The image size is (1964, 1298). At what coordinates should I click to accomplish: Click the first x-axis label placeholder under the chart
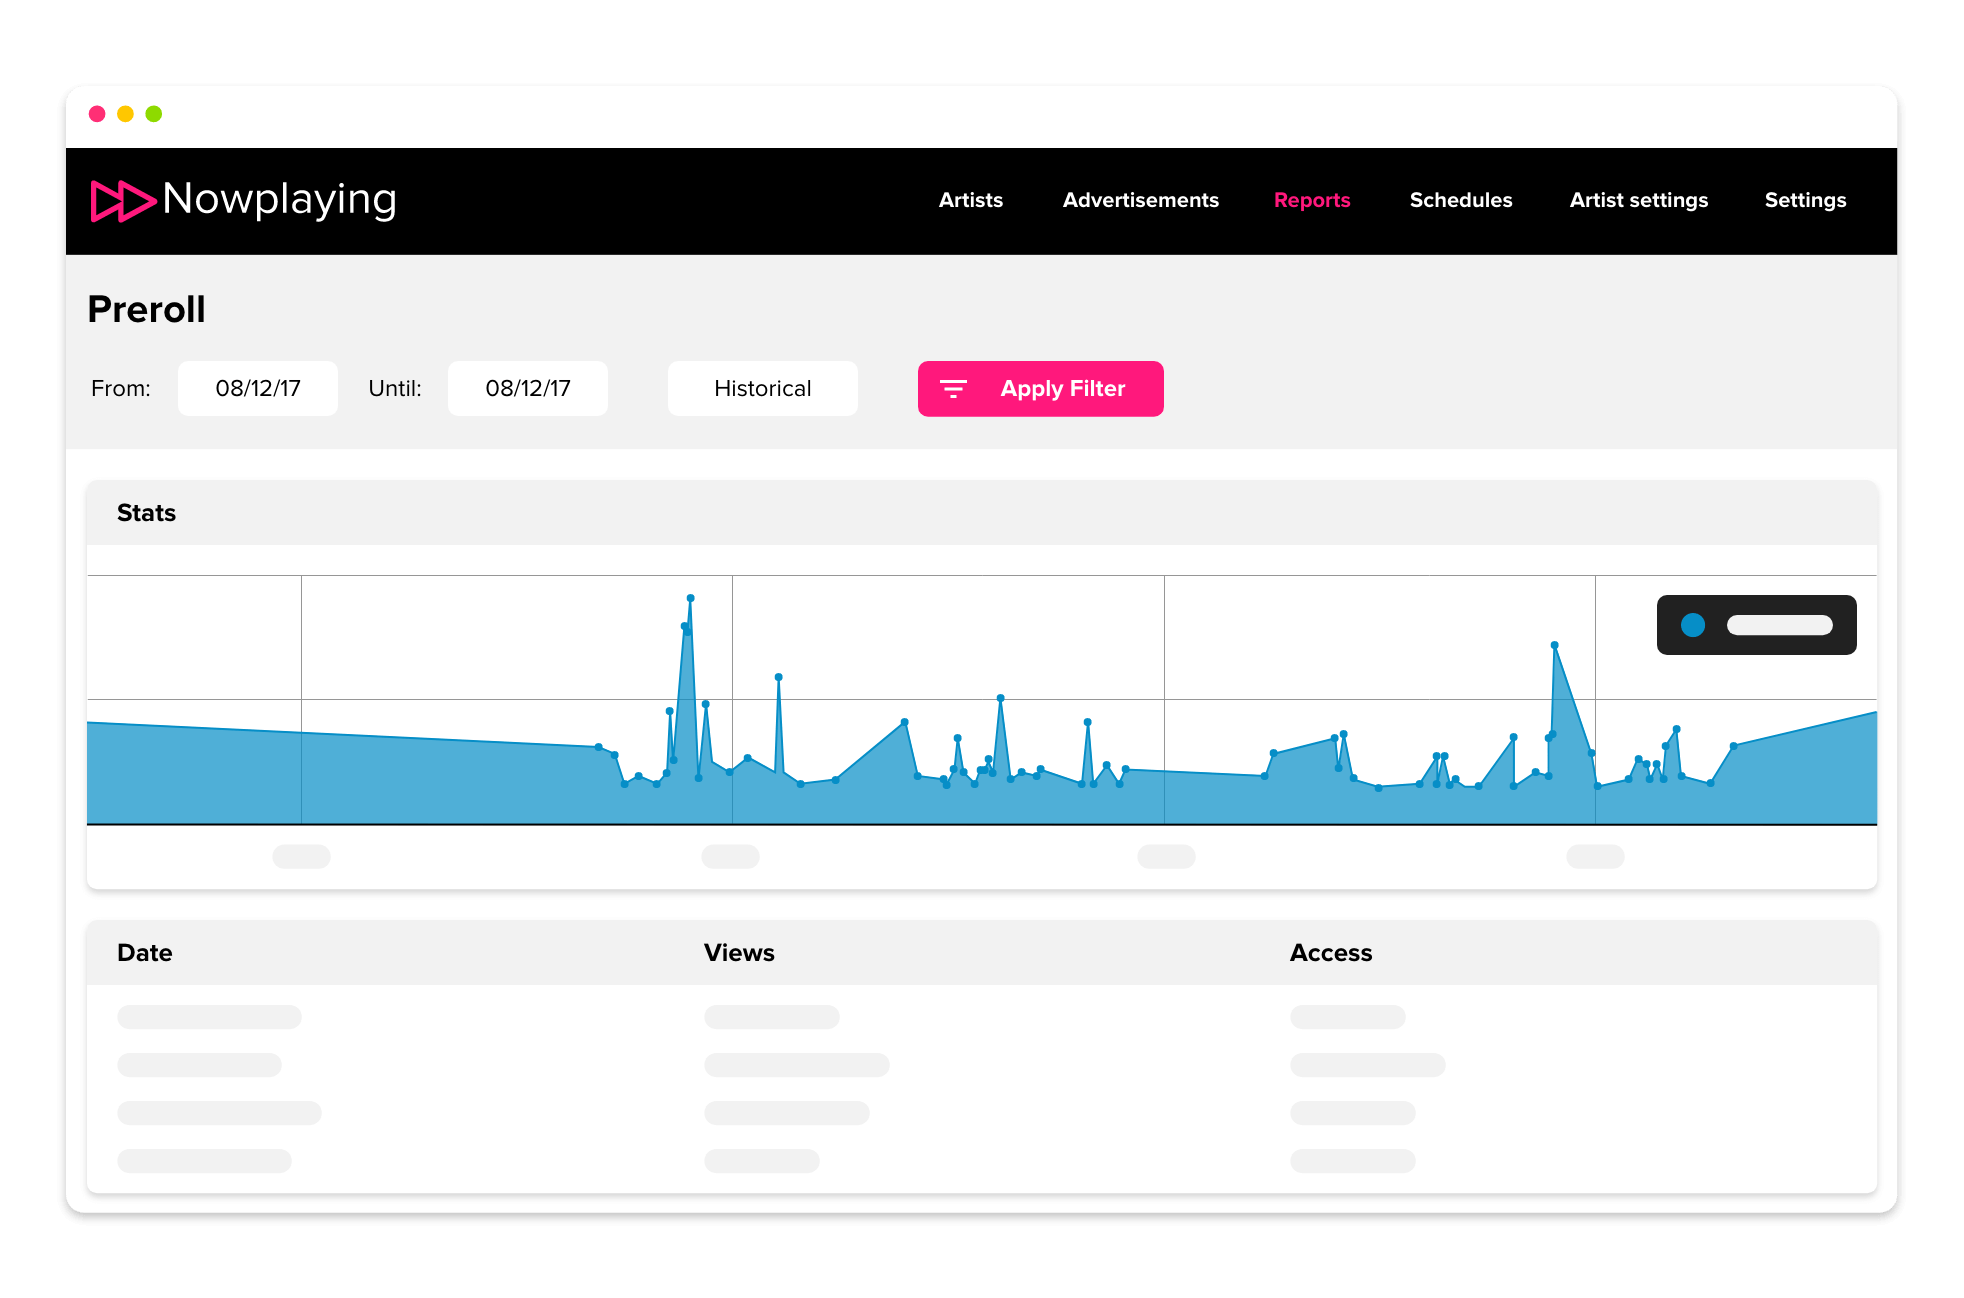[301, 856]
